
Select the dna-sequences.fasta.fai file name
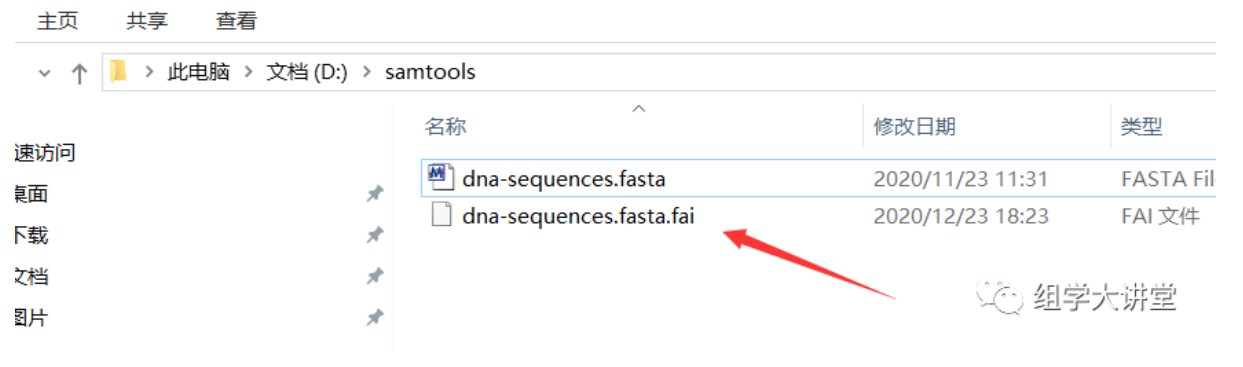tap(578, 215)
